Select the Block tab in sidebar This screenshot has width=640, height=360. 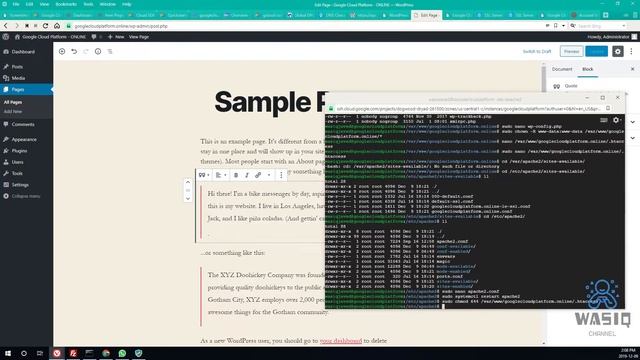pyautogui.click(x=587, y=69)
